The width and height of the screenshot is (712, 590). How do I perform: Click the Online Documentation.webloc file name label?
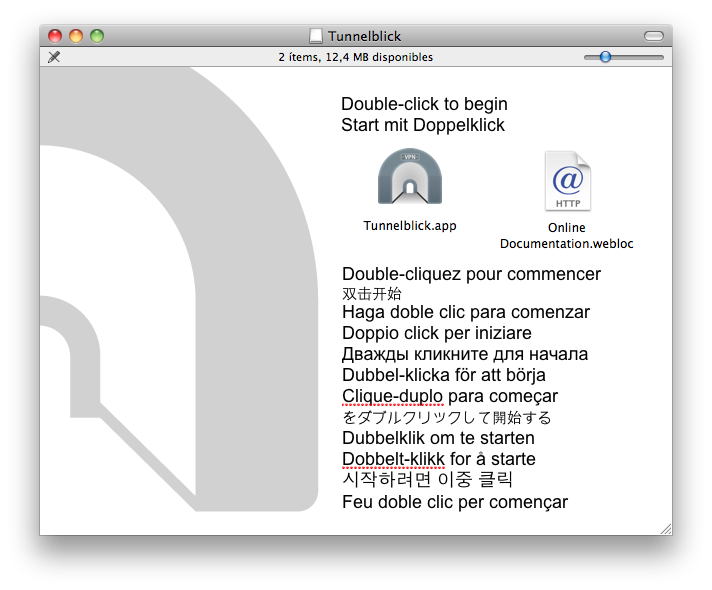pyautogui.click(x=567, y=236)
